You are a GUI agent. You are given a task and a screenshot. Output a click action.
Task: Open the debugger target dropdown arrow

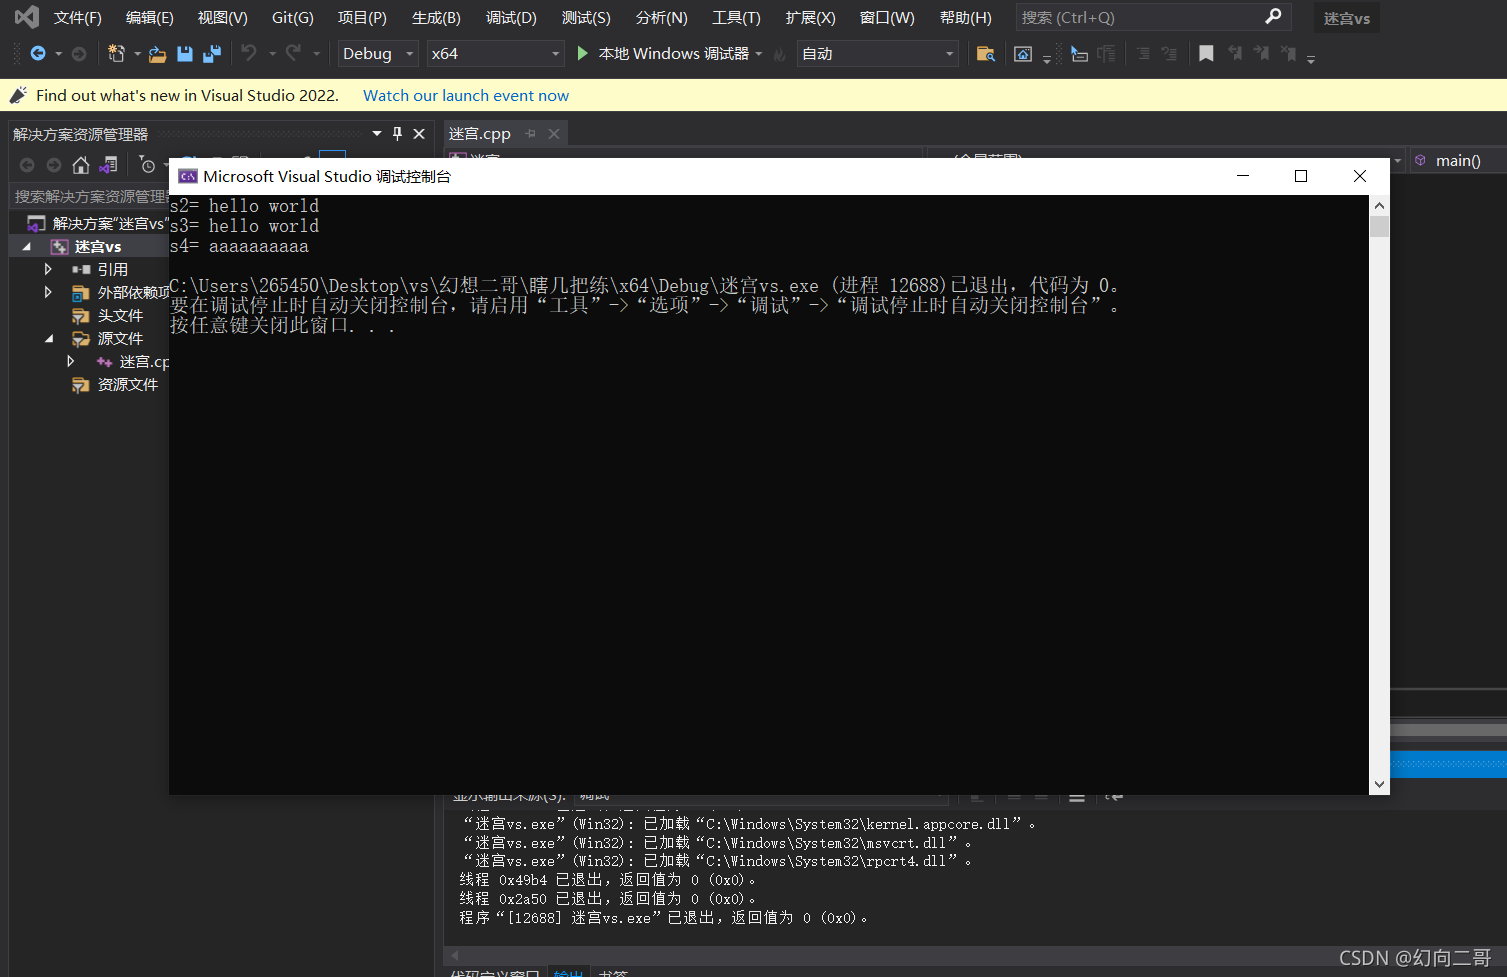[759, 54]
